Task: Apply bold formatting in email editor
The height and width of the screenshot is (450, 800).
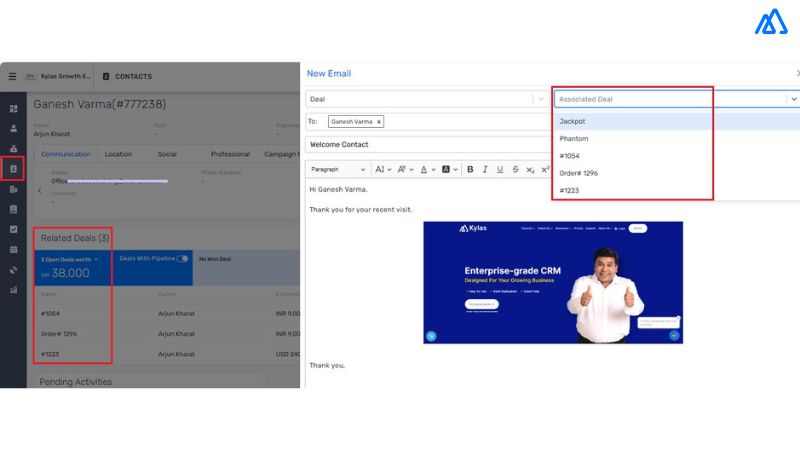Action: click(x=470, y=169)
